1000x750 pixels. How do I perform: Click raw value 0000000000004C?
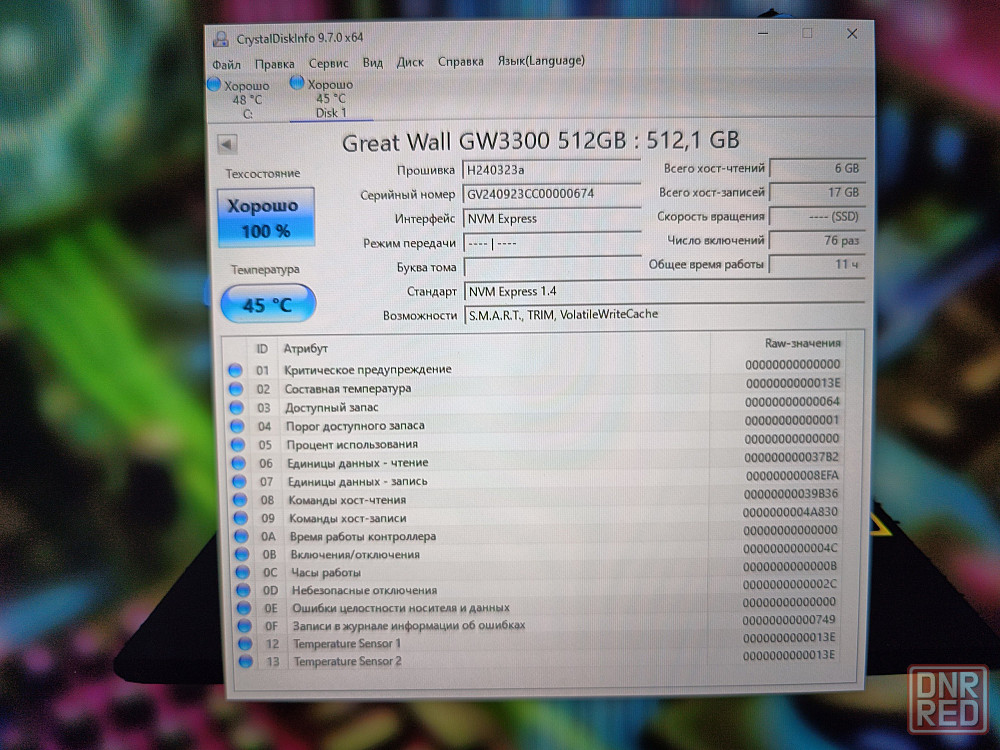[x=790, y=548]
